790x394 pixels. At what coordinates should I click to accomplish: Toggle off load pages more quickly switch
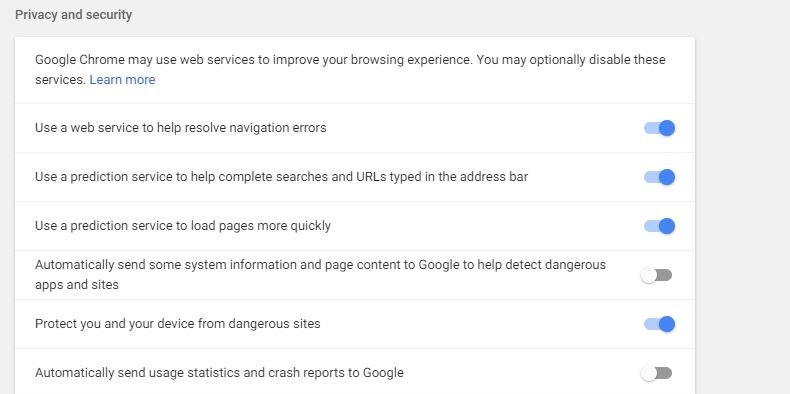(x=659, y=226)
